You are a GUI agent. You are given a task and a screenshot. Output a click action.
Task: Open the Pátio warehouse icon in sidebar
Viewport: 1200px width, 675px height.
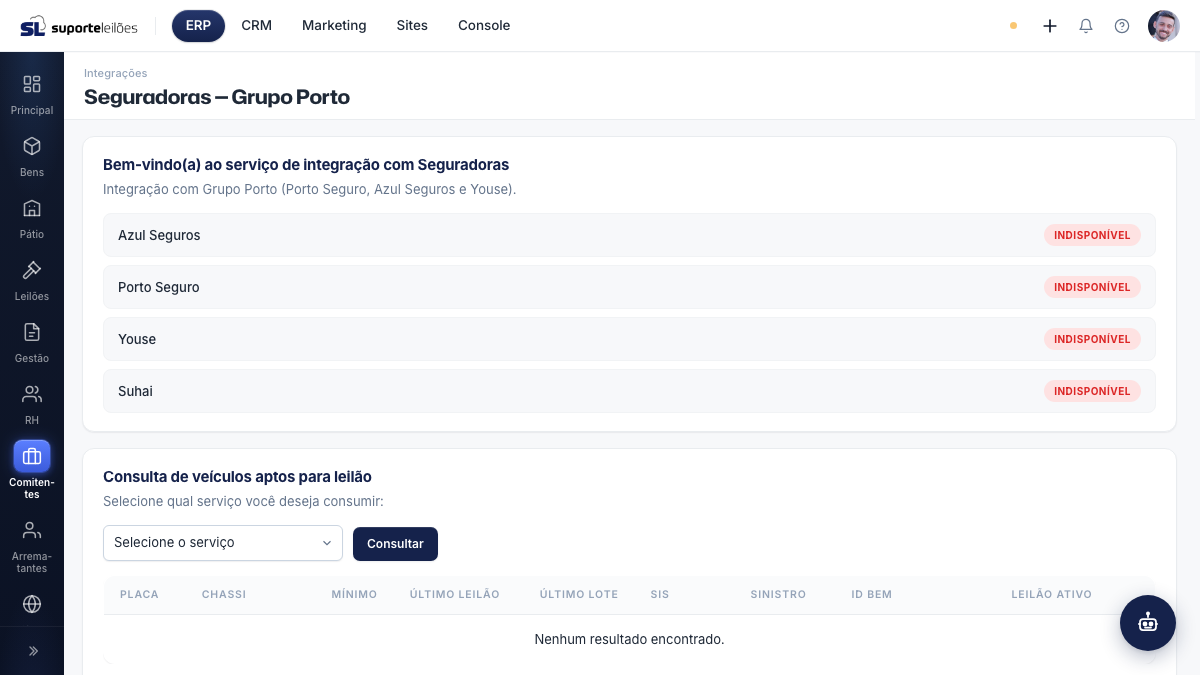32,208
